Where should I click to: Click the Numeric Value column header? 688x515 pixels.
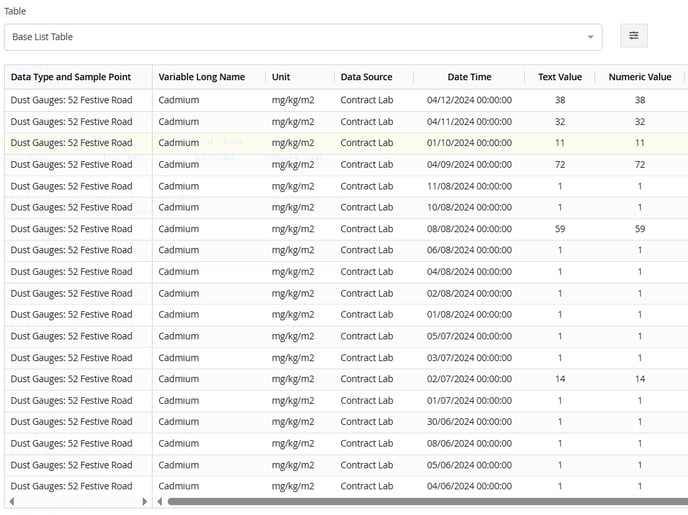(640, 77)
